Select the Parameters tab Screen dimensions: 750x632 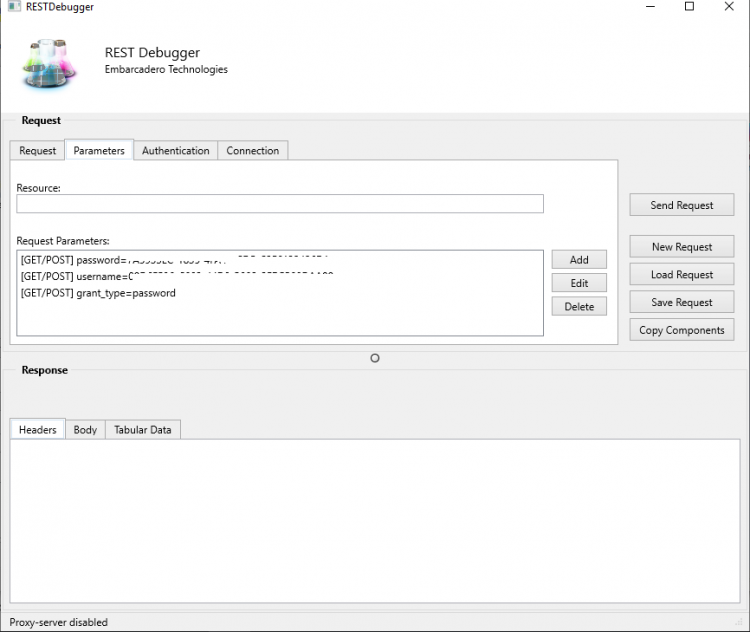(x=99, y=150)
